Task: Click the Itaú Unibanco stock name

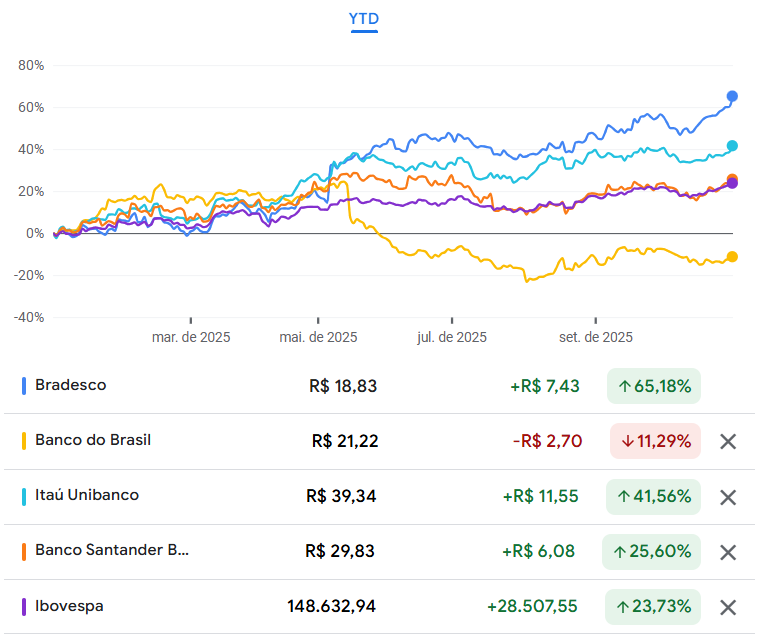Action: [x=87, y=495]
